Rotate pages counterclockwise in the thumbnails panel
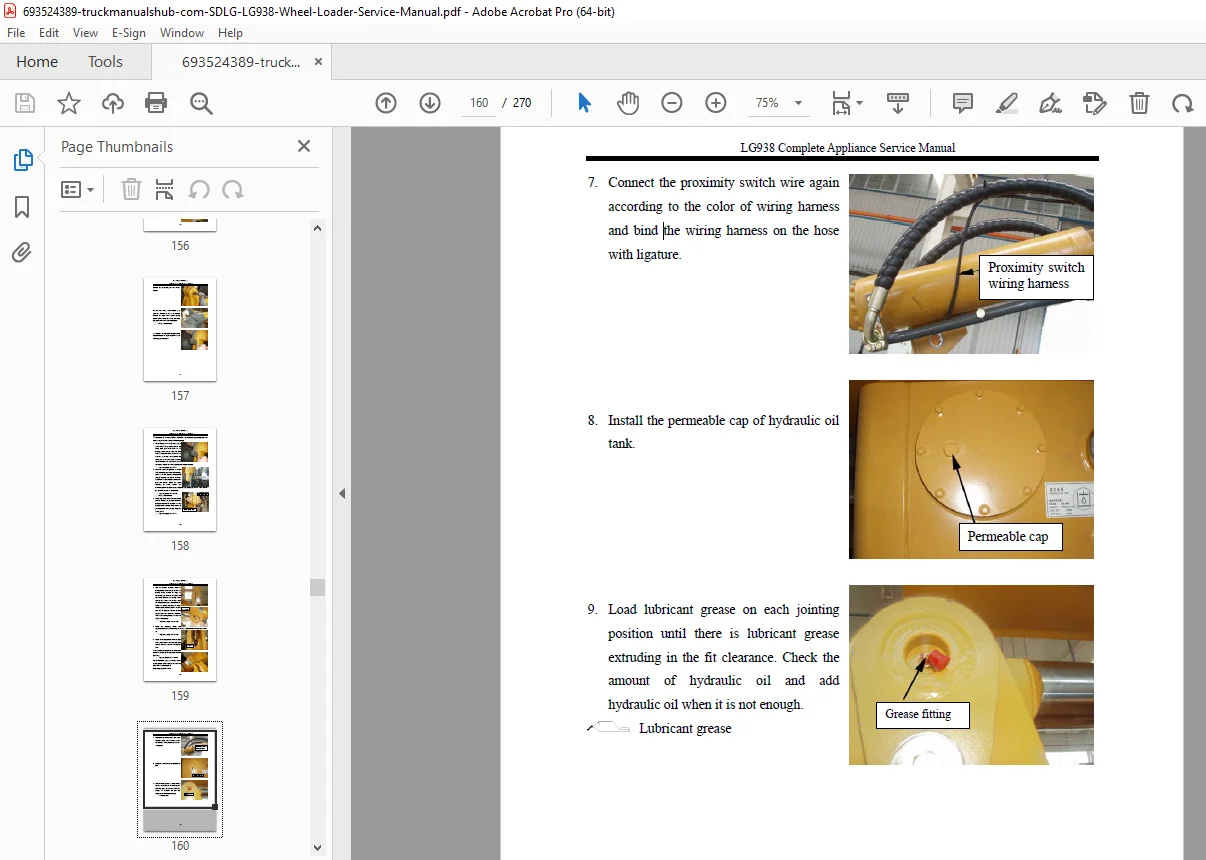The width and height of the screenshot is (1206, 860). pos(199,190)
